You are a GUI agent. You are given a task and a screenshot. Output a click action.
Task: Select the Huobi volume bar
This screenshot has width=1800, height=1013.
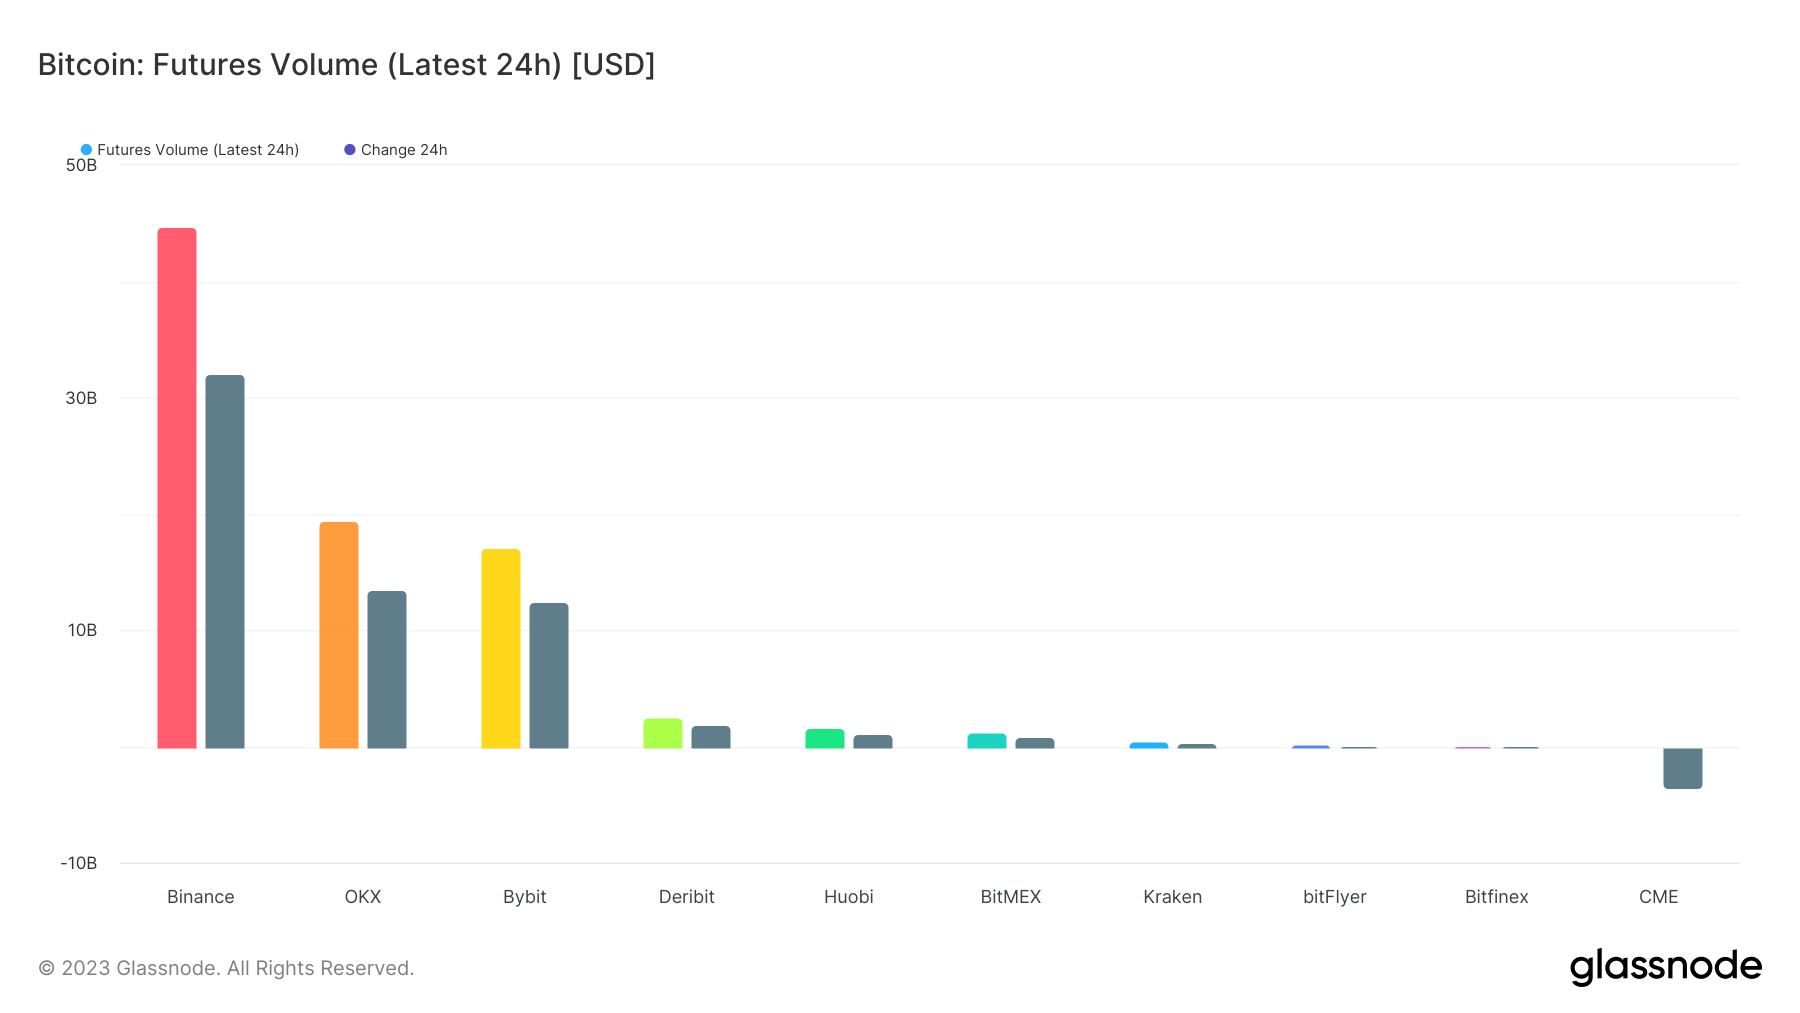(824, 738)
